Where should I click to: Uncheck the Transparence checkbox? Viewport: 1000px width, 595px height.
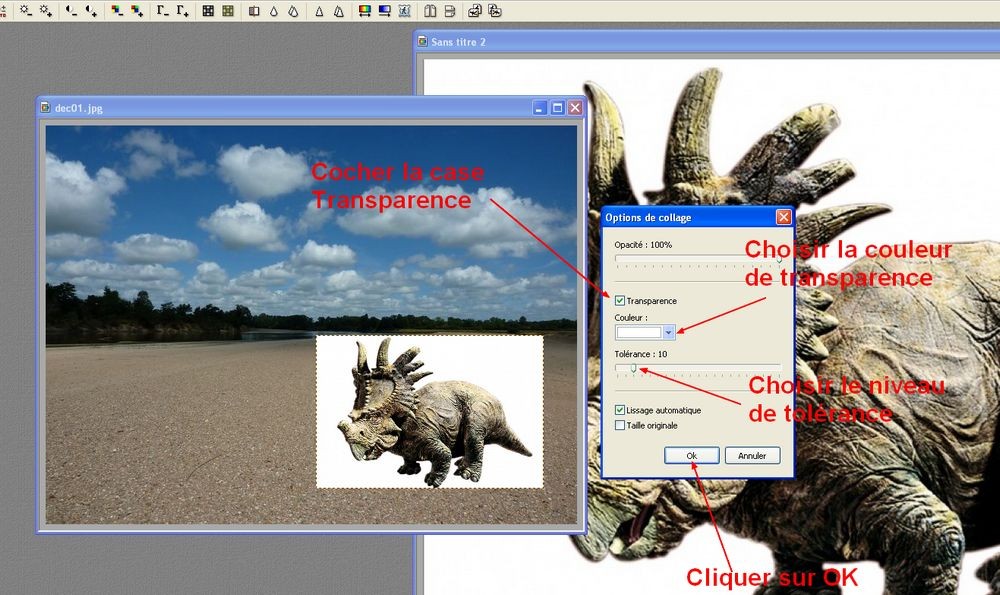coord(620,300)
